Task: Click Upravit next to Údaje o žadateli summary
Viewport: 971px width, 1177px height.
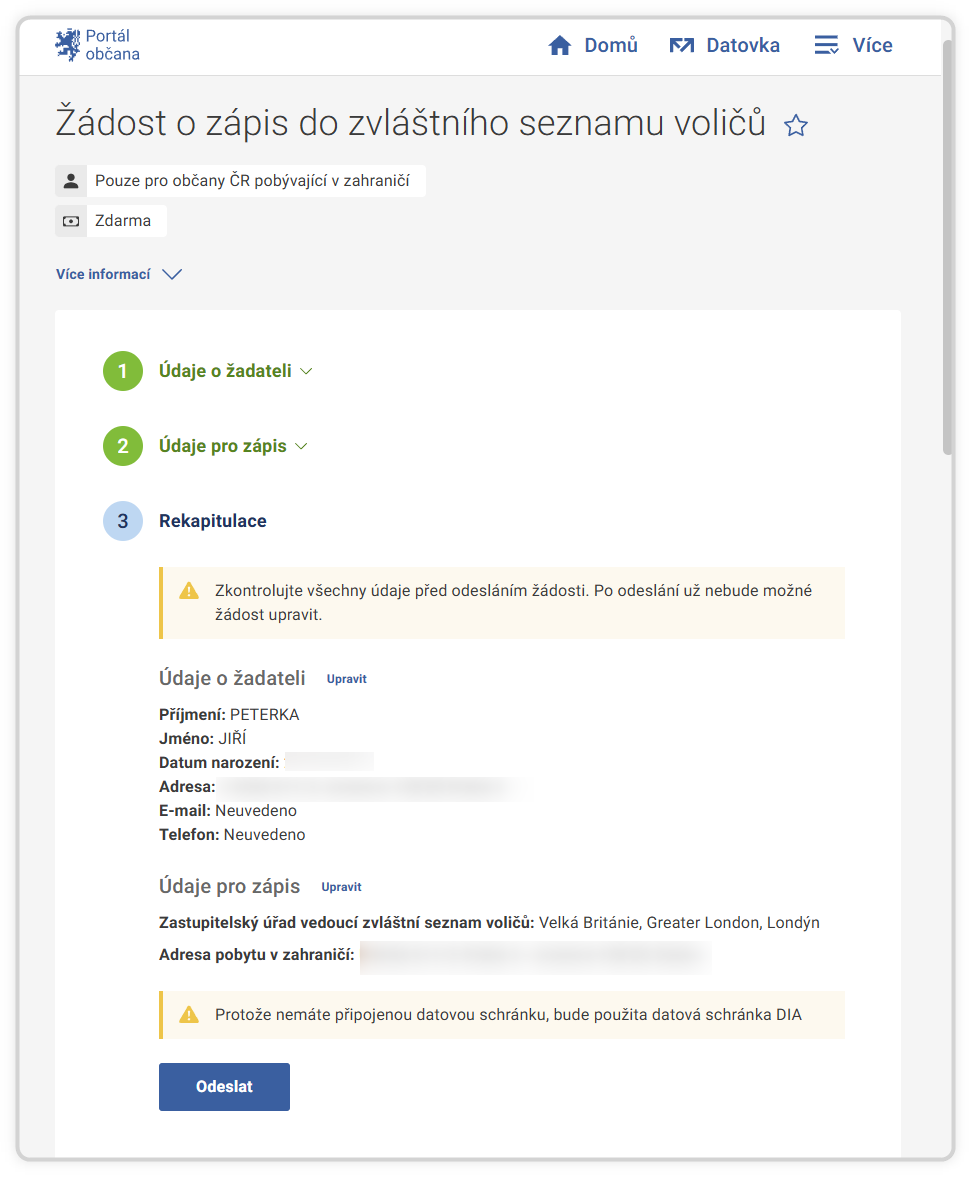Action: tap(347, 679)
